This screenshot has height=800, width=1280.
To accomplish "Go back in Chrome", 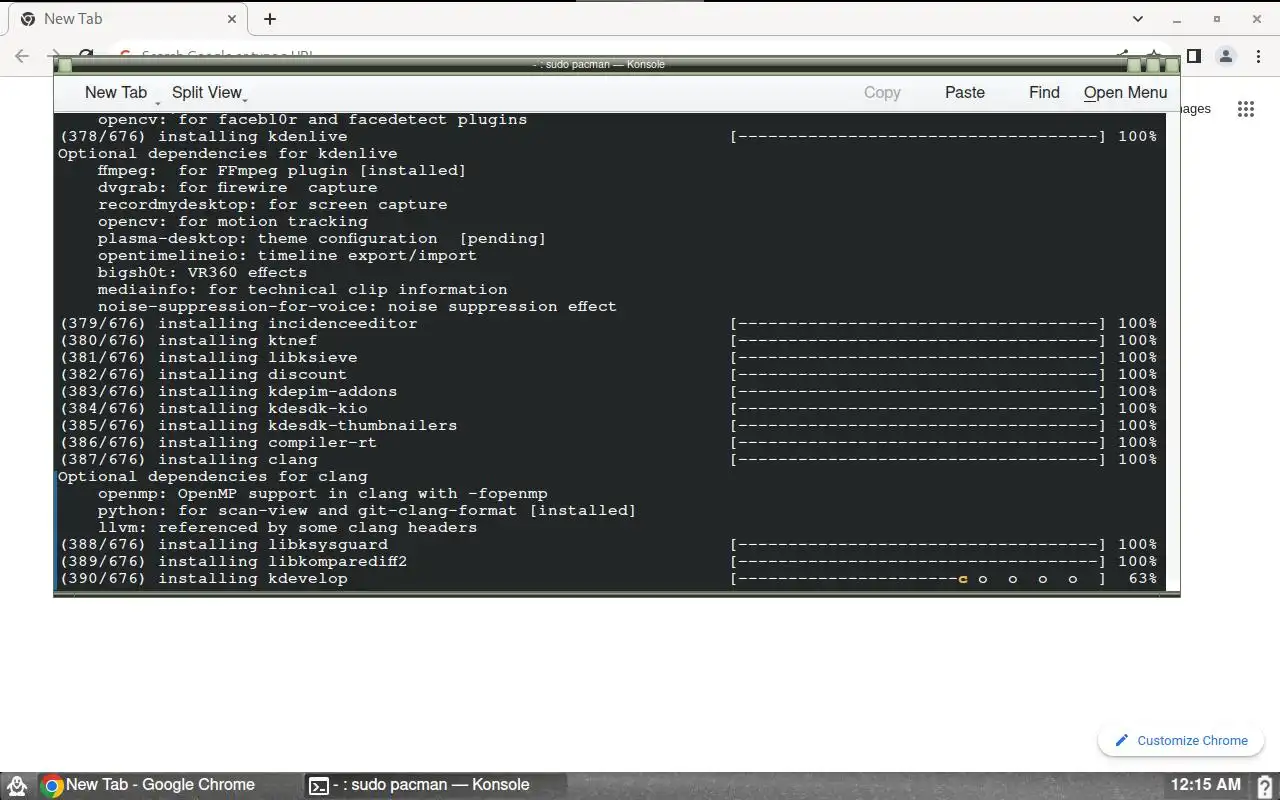I will tap(23, 56).
